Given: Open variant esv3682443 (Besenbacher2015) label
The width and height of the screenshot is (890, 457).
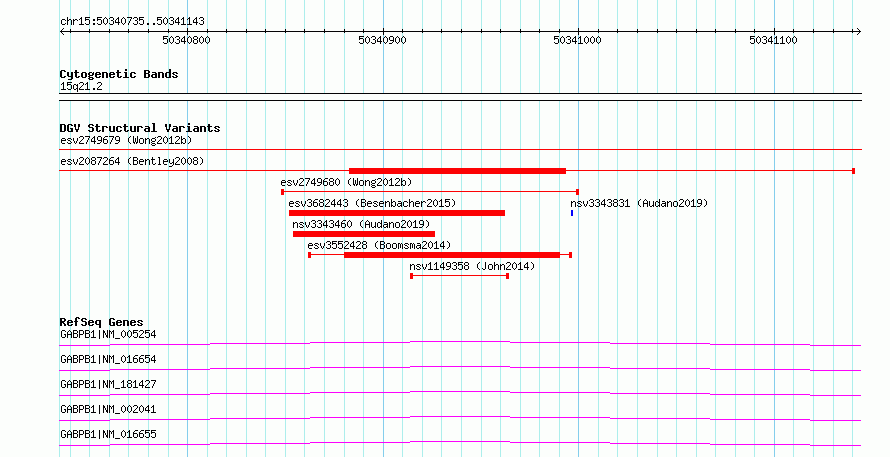Looking at the screenshot, I should 372,203.
